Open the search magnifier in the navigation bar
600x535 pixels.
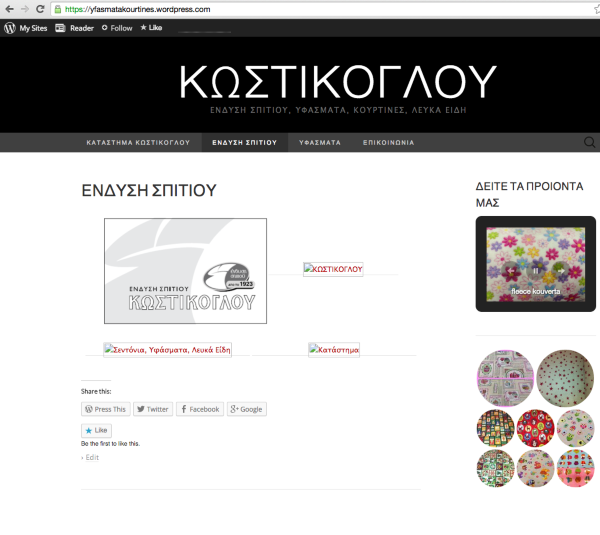click(589, 142)
